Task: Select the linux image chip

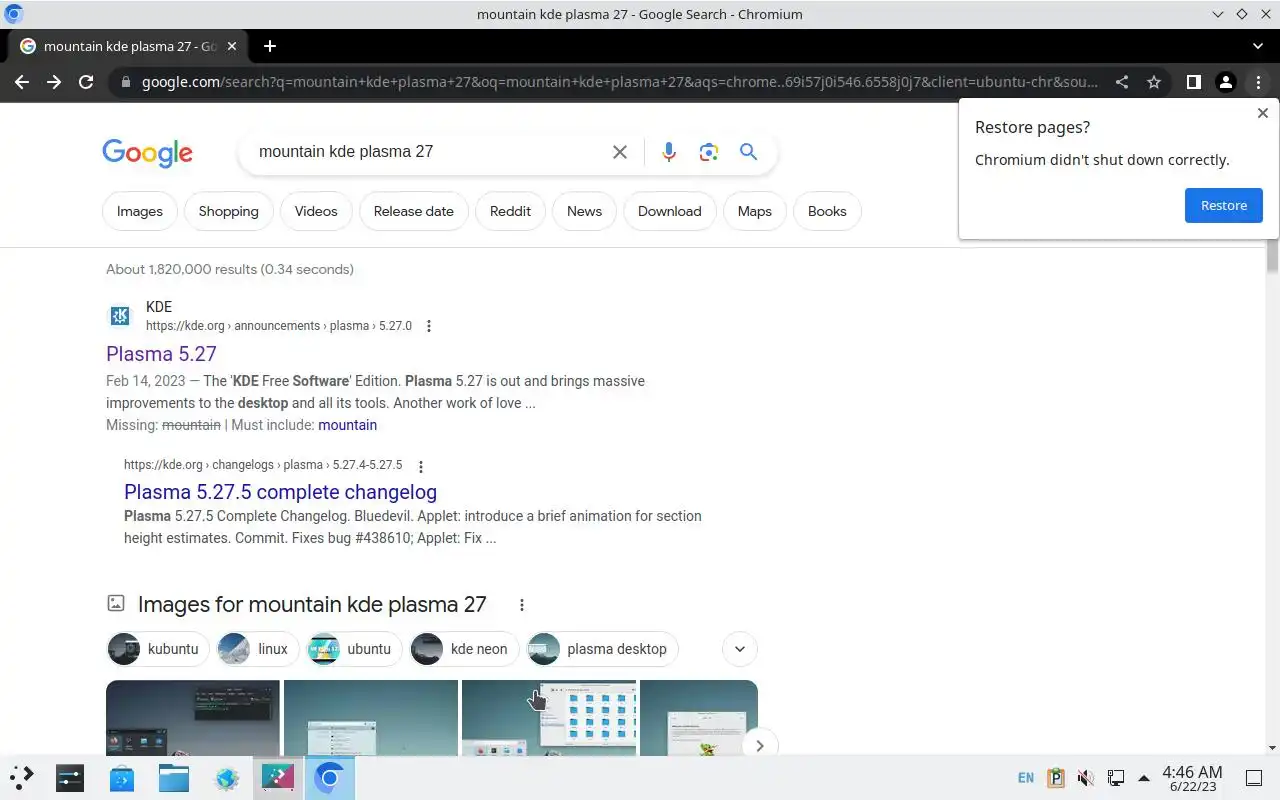Action: [x=258, y=649]
